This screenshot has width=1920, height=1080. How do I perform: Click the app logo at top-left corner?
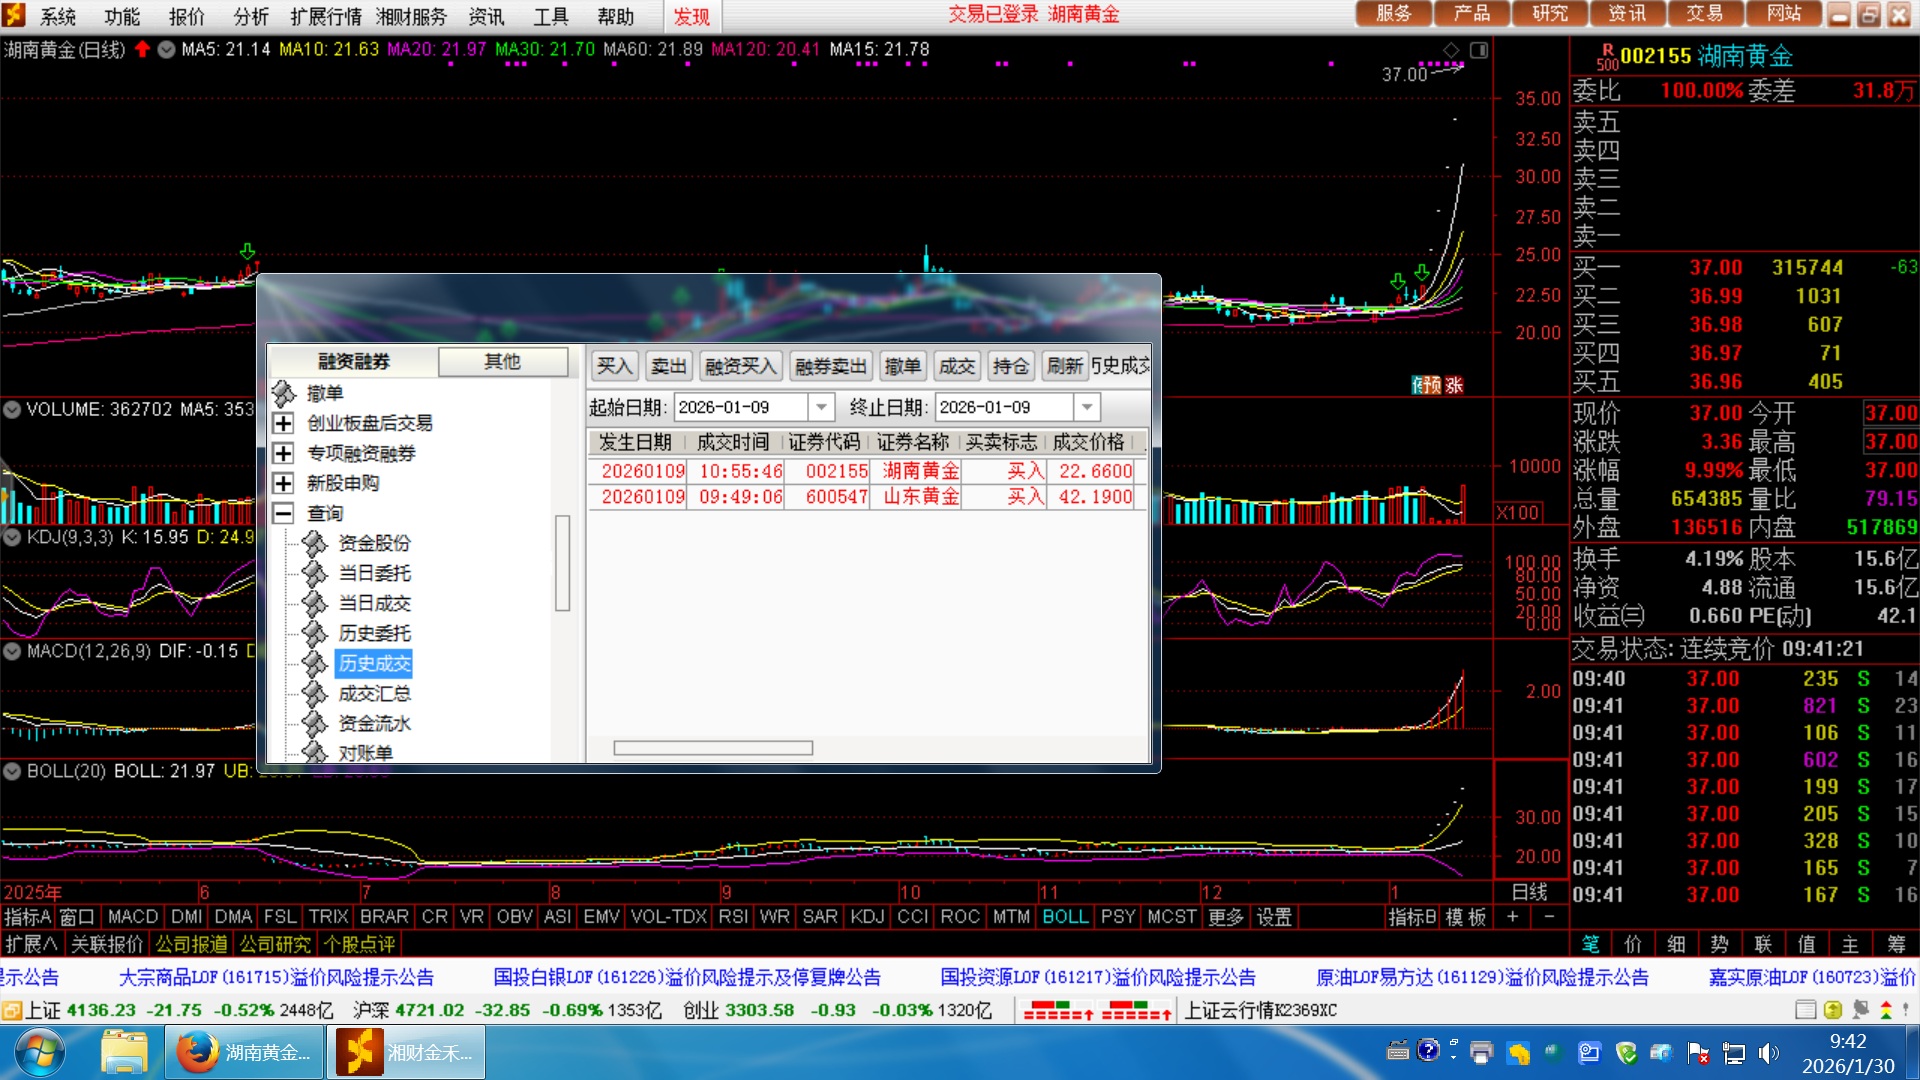tap(14, 16)
